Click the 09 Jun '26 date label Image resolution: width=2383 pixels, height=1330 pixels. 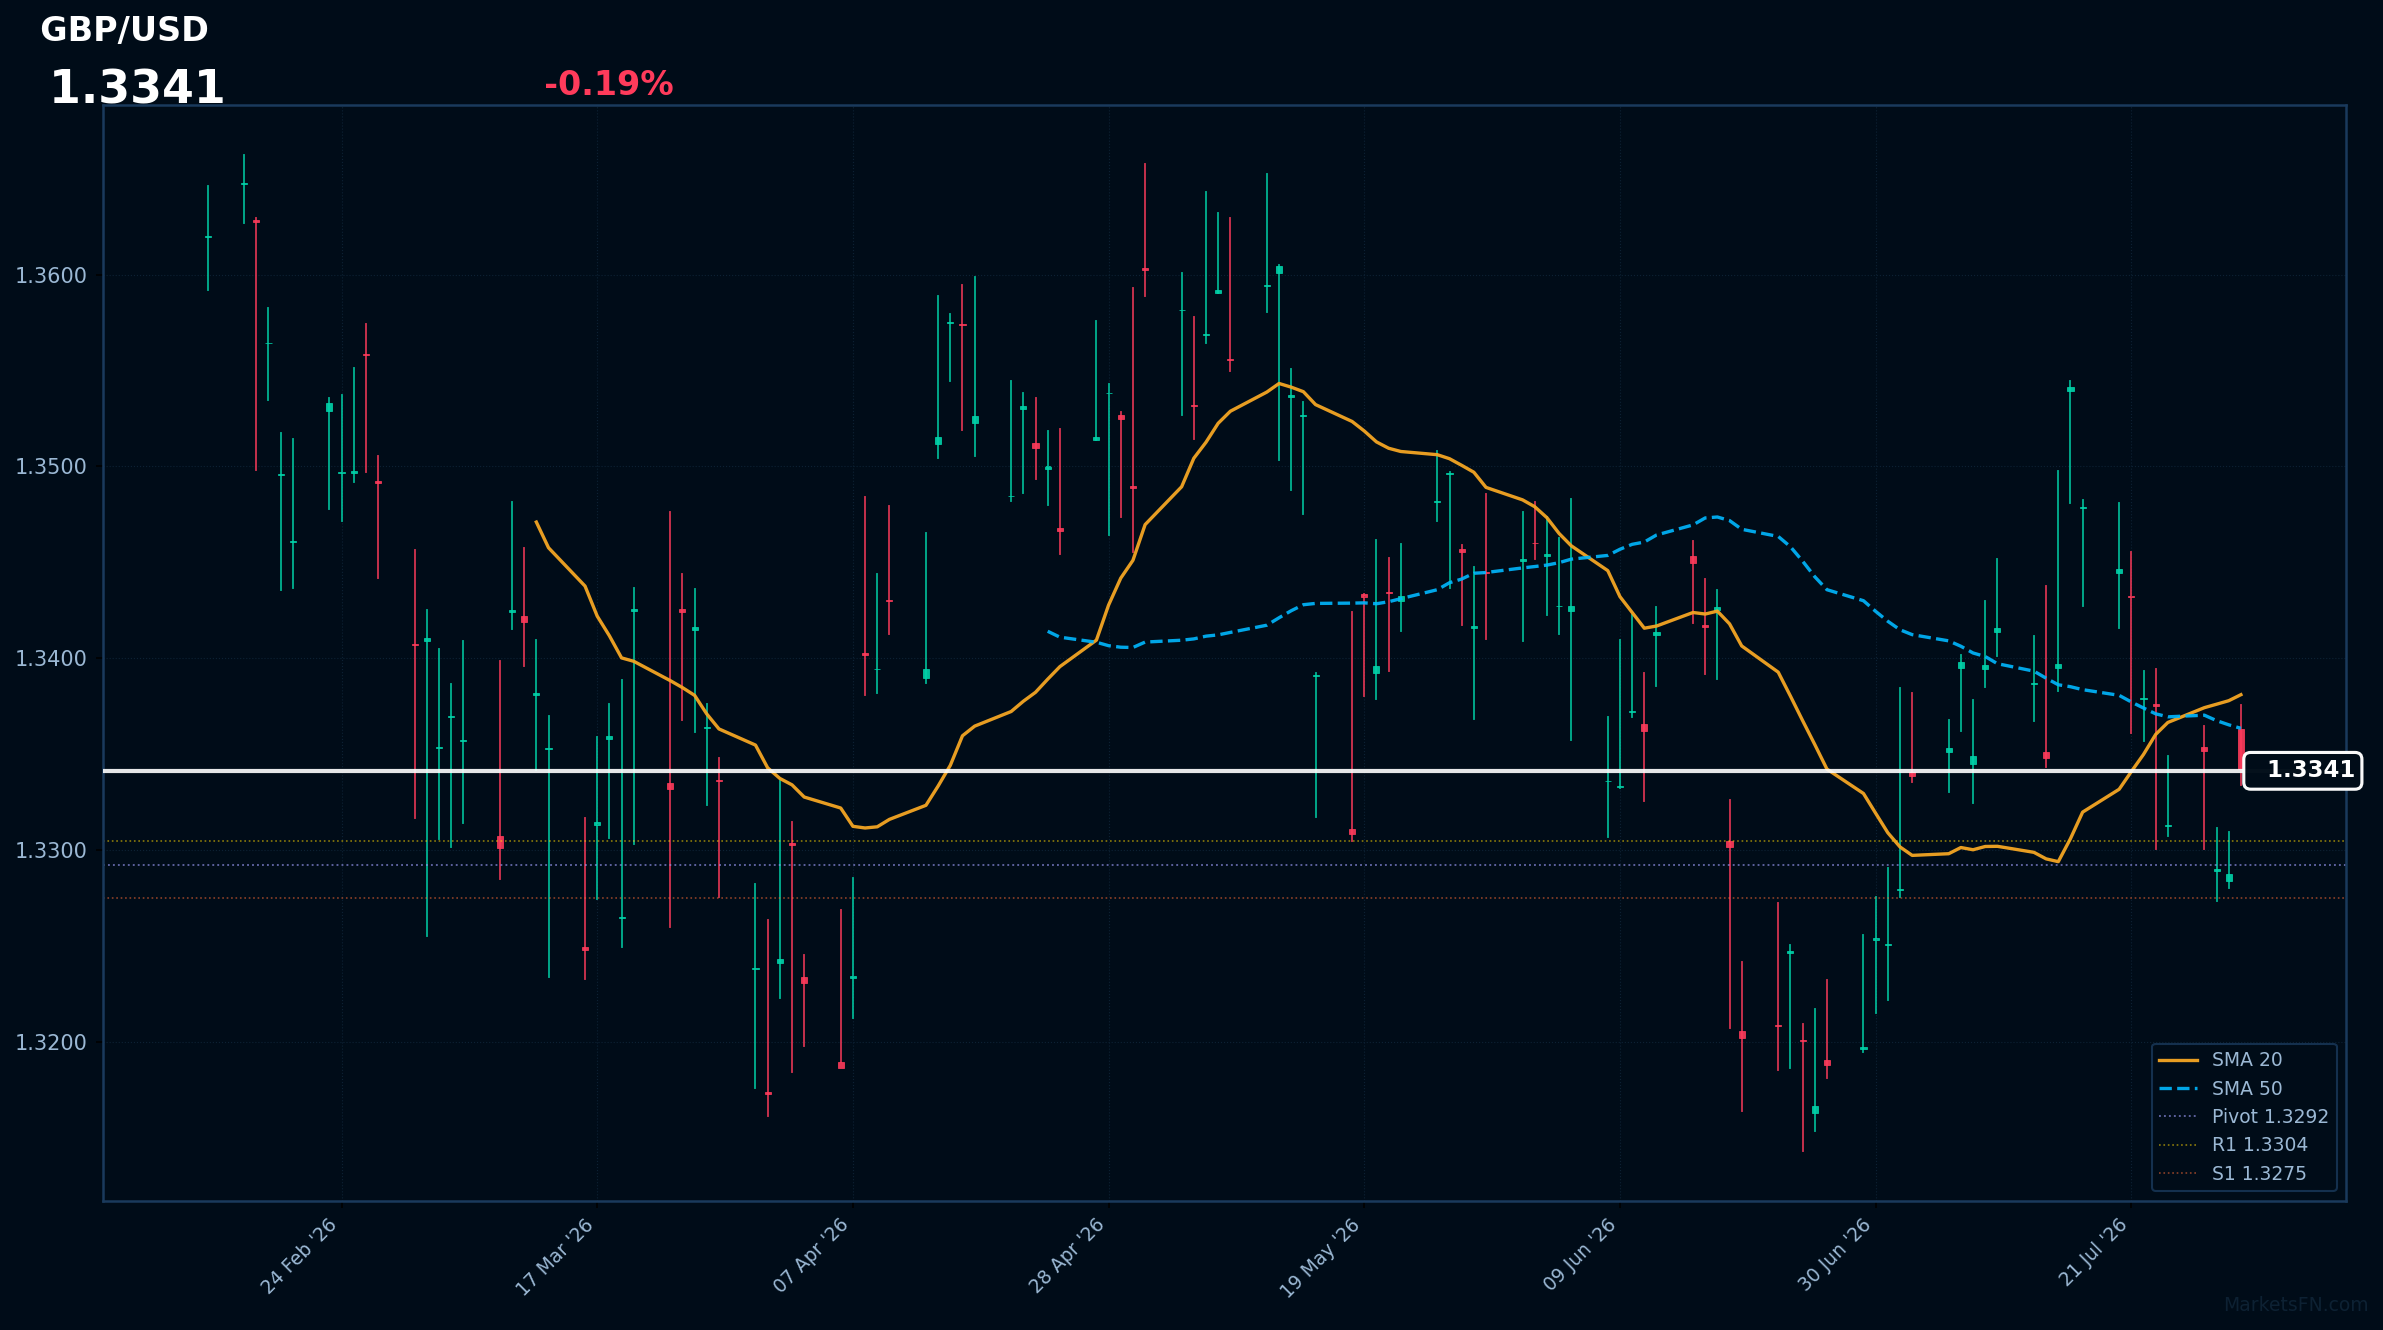(x=1579, y=1254)
